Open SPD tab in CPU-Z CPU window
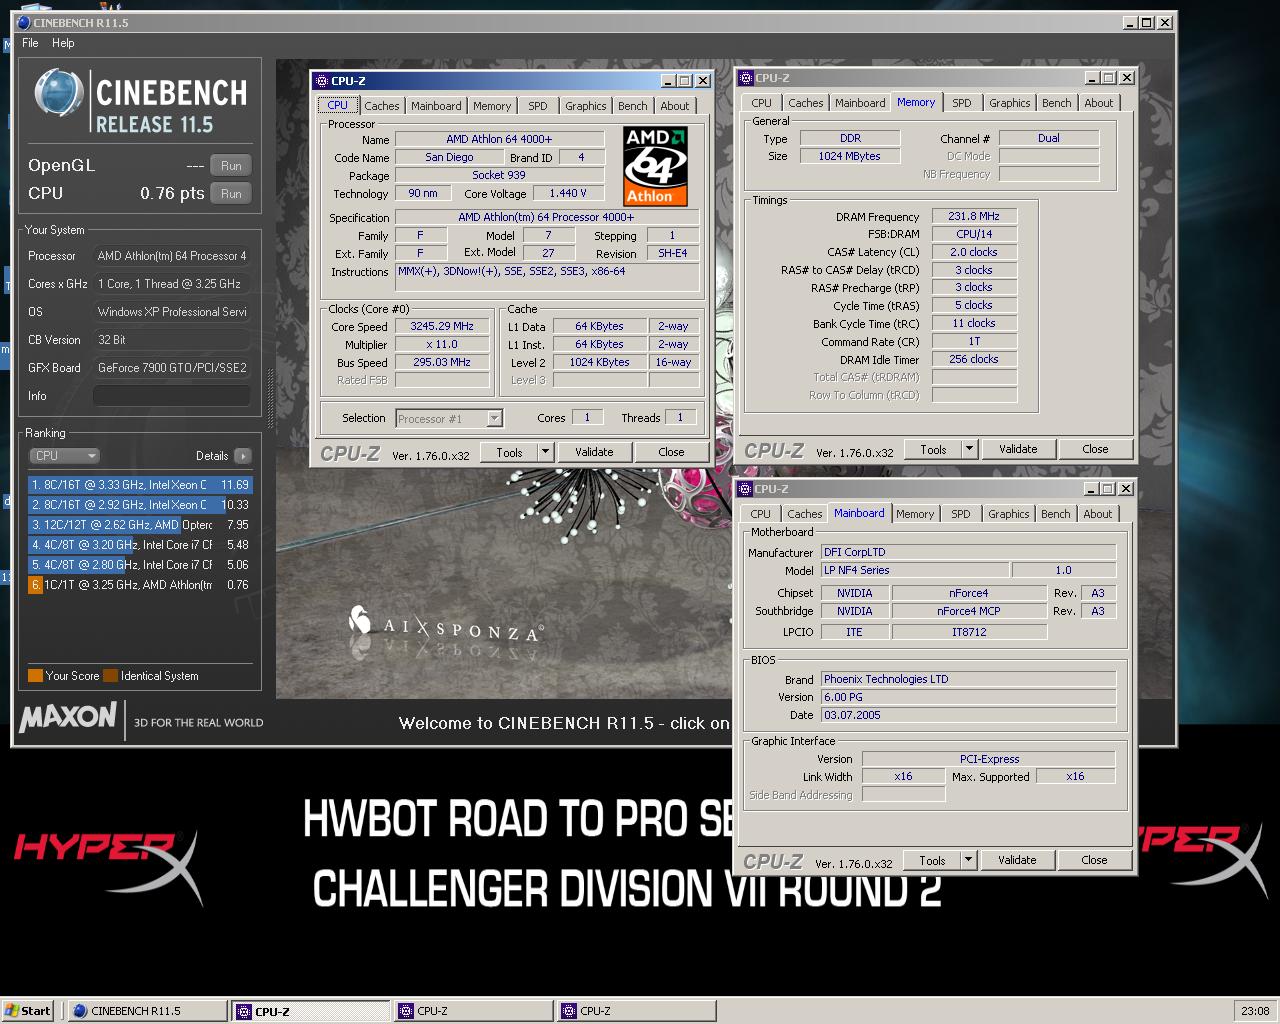1280x1024 pixels. tap(538, 106)
